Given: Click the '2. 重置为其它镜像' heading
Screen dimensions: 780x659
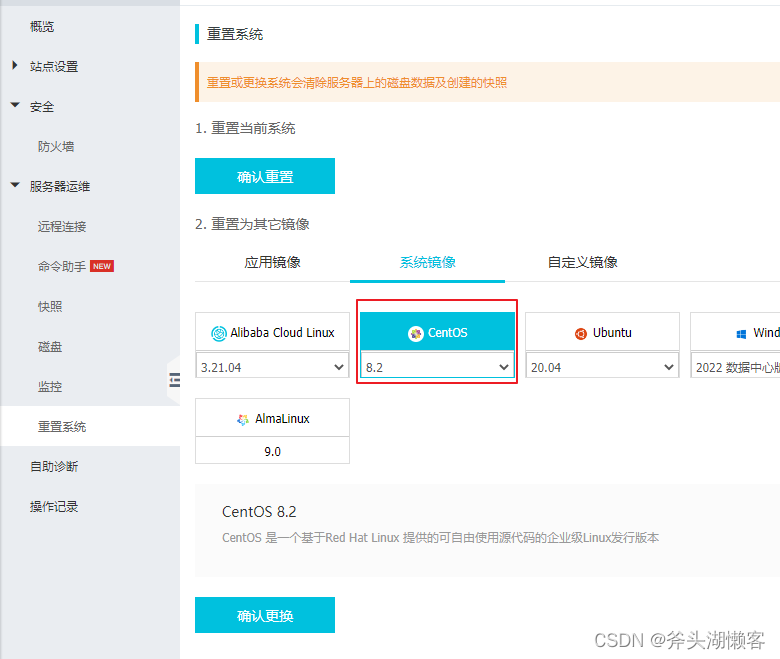Looking at the screenshot, I should click(252, 224).
